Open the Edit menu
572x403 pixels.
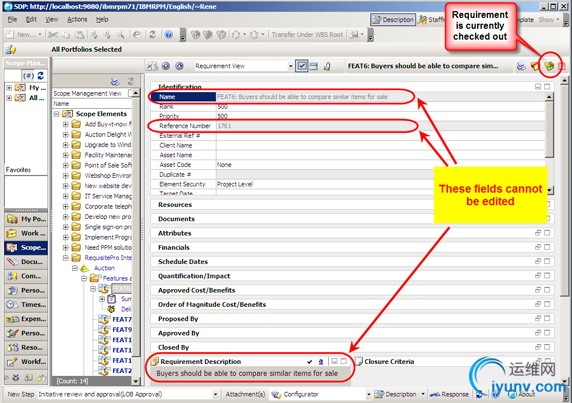click(x=31, y=19)
